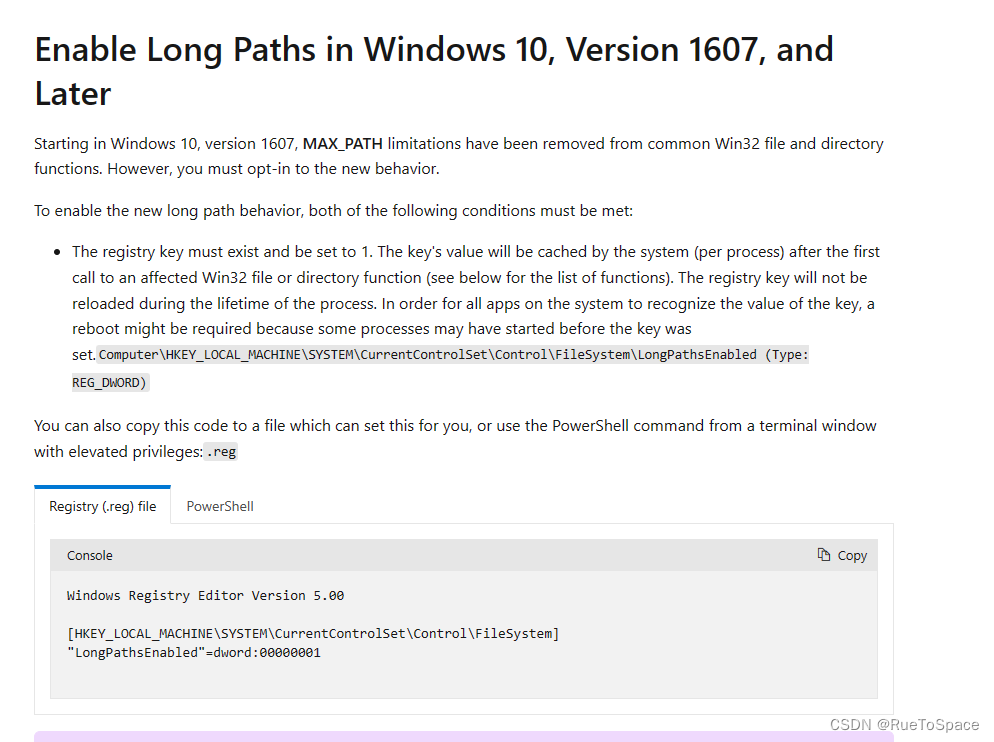Image resolution: width=994 pixels, height=742 pixels.
Task: Select the Registry (.reg) file tab
Action: [x=102, y=506]
